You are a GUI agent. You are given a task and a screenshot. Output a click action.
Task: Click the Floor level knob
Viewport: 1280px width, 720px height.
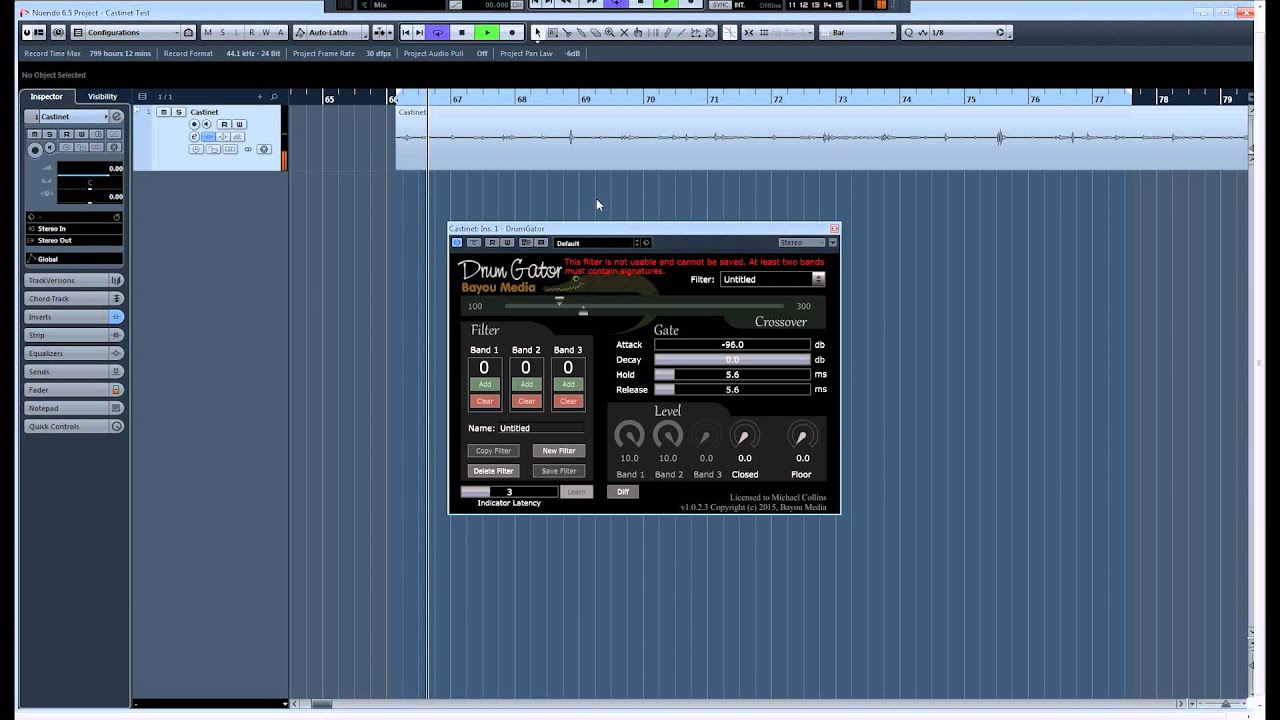click(801, 435)
